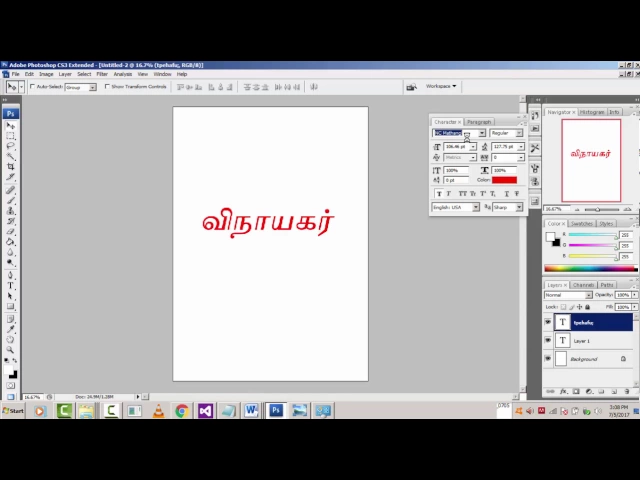Click the red text Color swatch
Image resolution: width=640 pixels, height=480 pixels.
(504, 180)
